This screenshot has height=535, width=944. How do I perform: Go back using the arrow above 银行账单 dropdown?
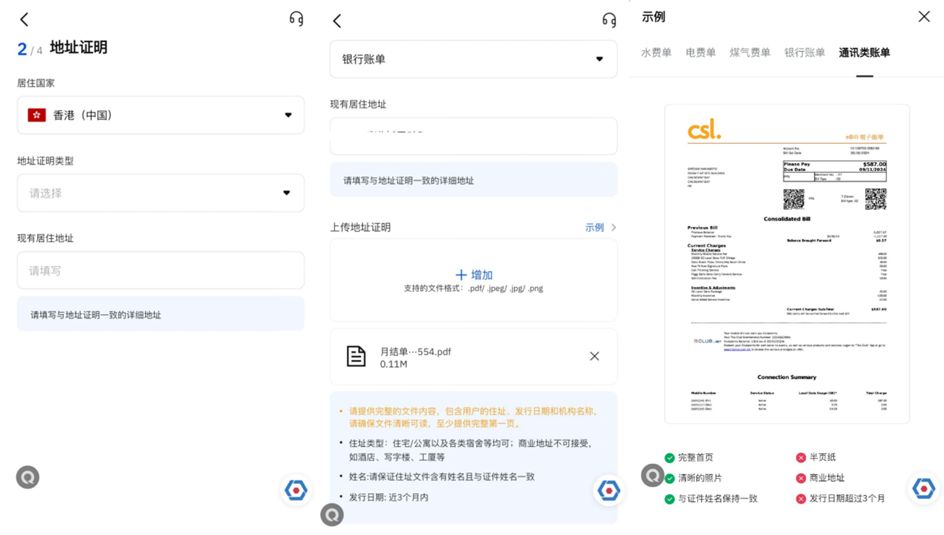pos(337,21)
